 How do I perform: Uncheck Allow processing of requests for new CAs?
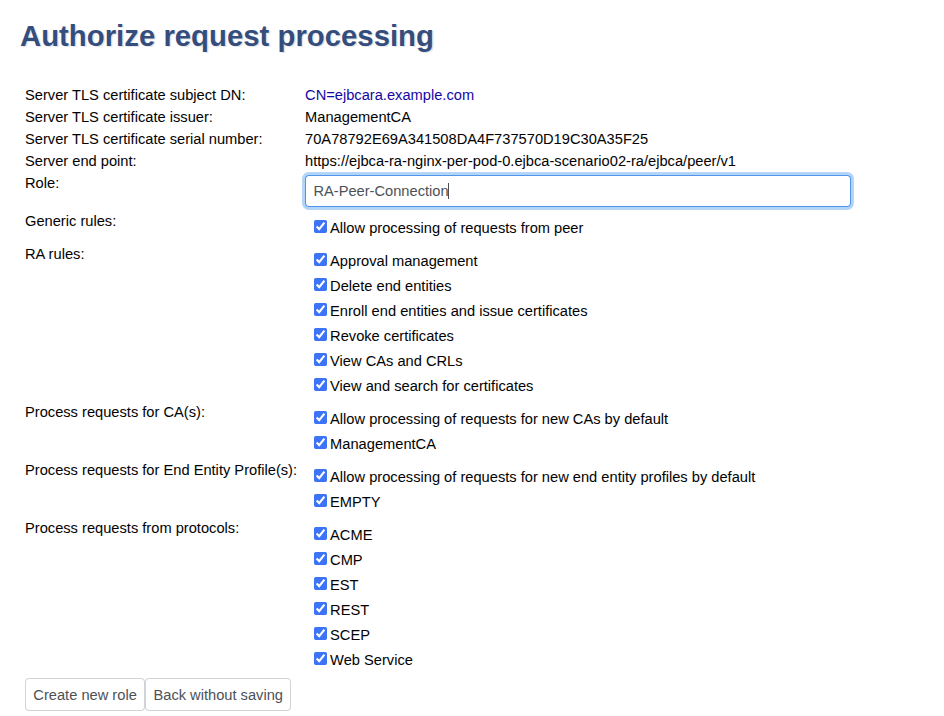(320, 417)
